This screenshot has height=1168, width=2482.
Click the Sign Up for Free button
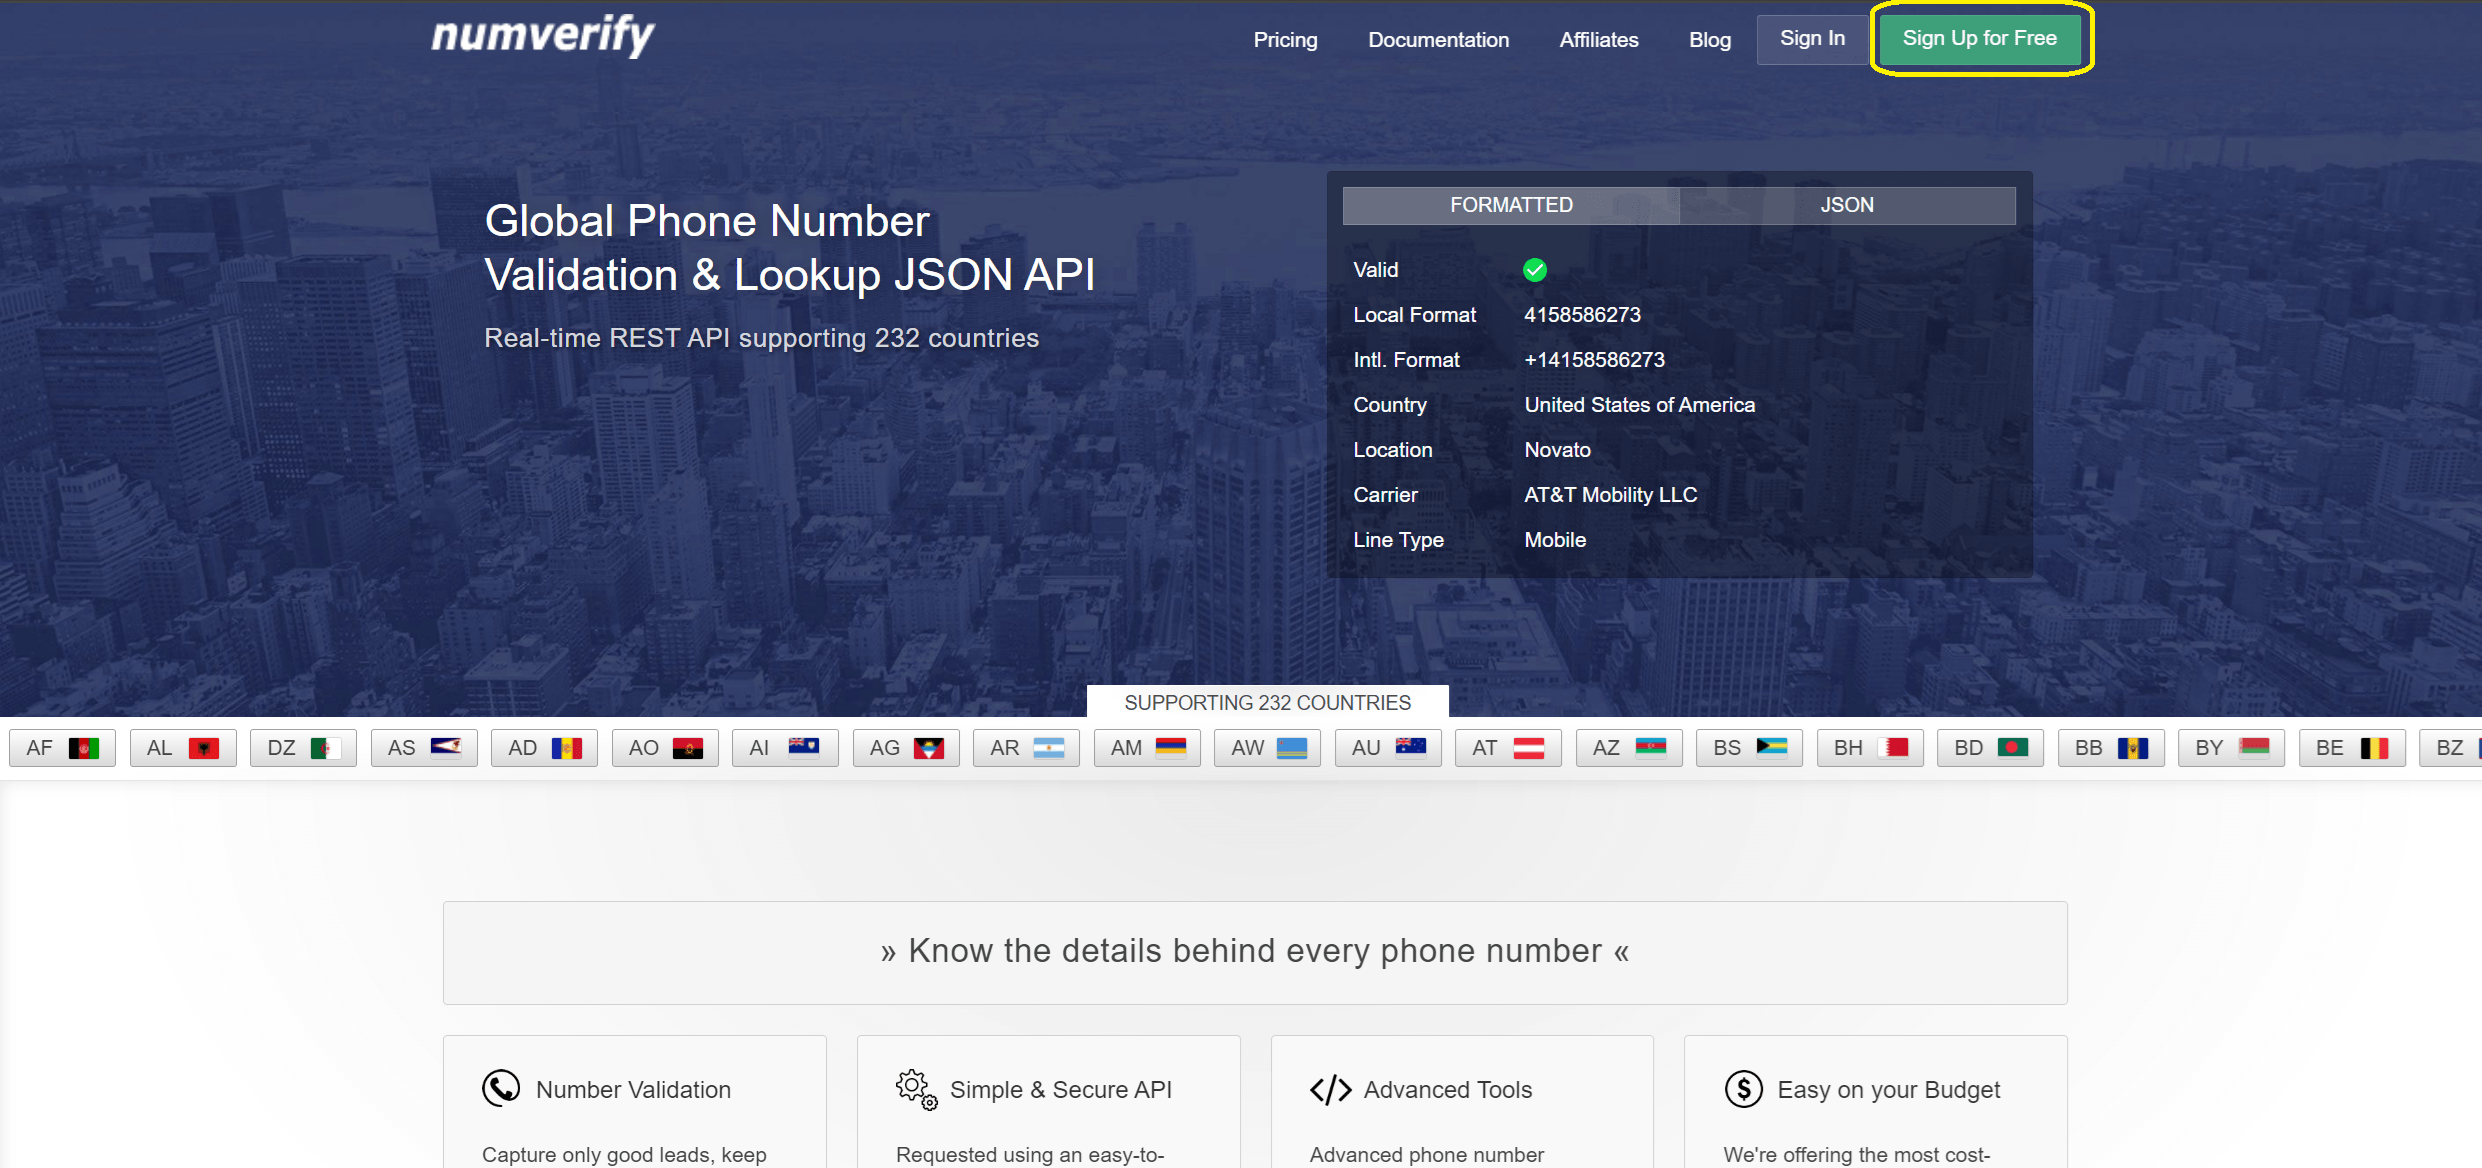pyautogui.click(x=1979, y=39)
